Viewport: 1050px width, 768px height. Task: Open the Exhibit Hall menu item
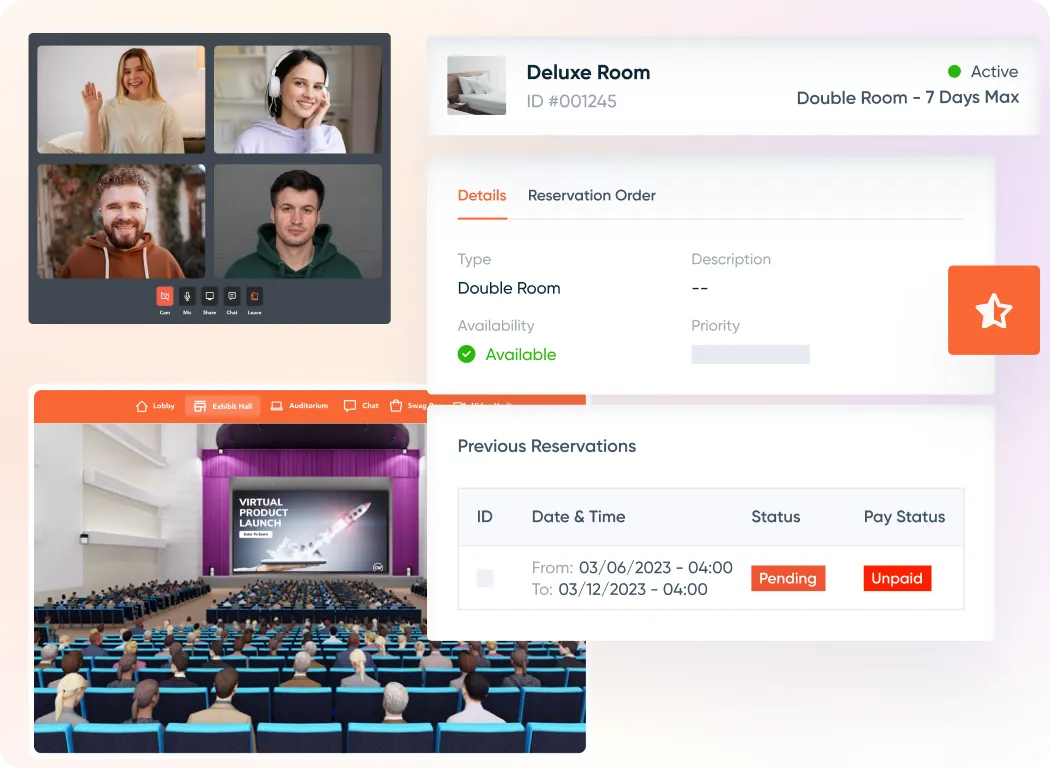tap(223, 405)
